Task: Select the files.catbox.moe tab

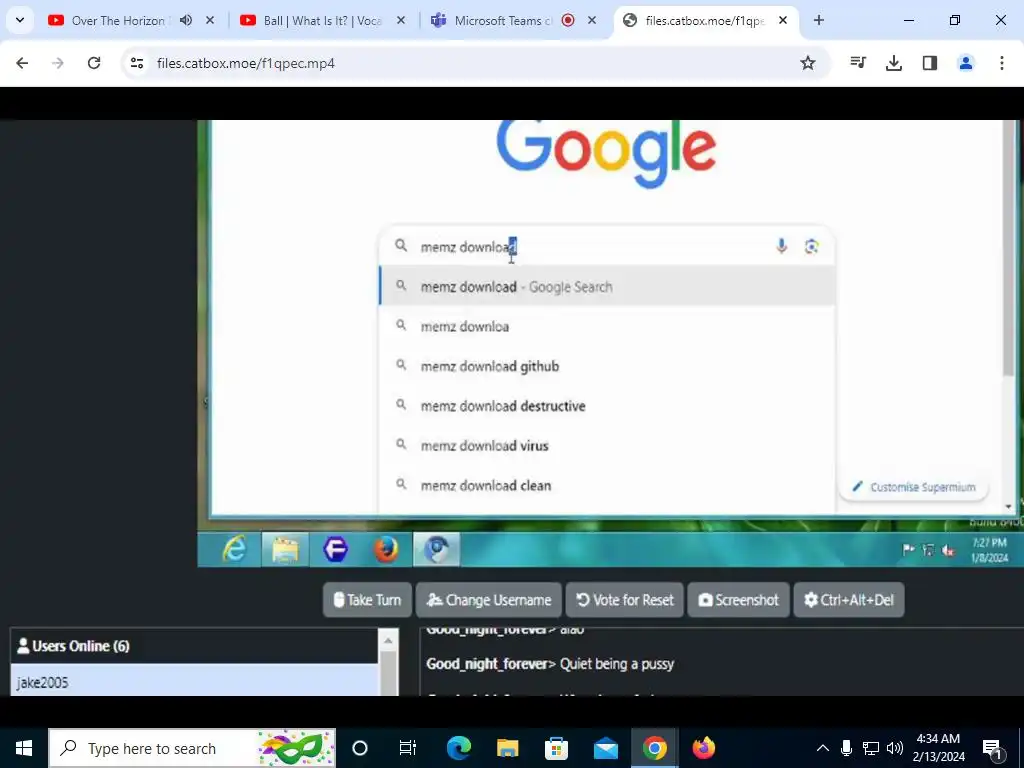Action: (705, 21)
